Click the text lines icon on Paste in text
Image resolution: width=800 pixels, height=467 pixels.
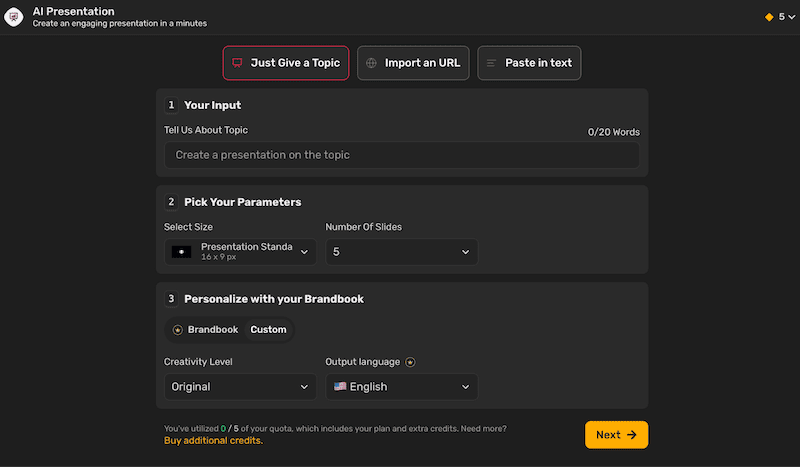click(491, 63)
